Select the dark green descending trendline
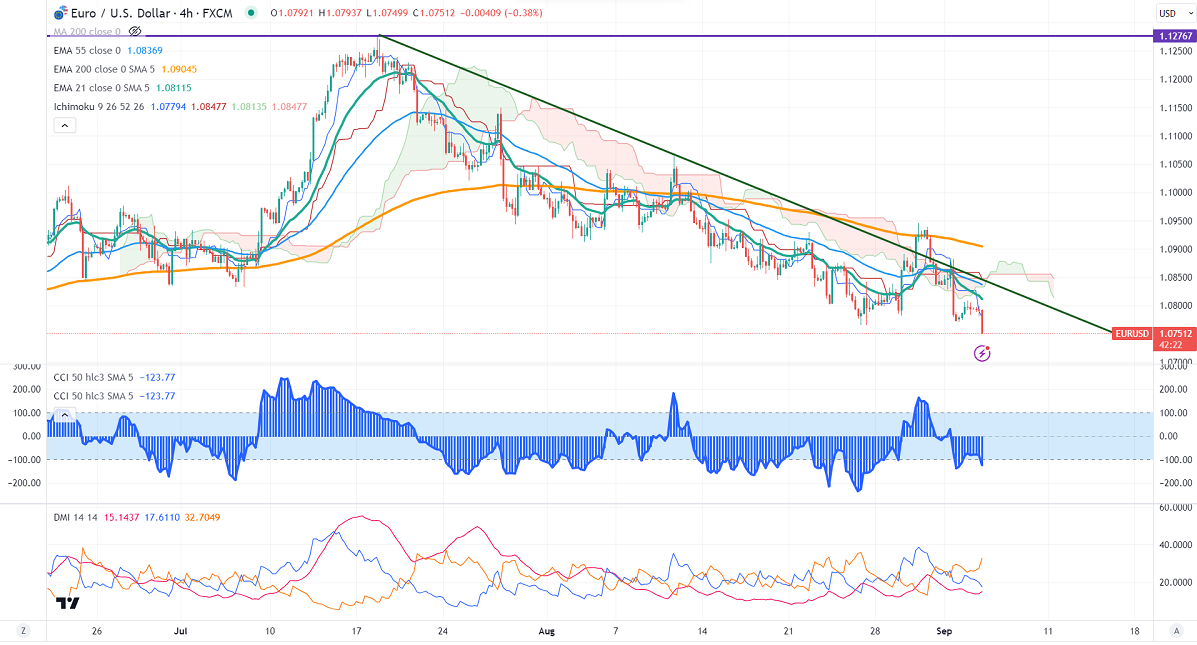Screen dimensions: 1197x645 (745, 183)
